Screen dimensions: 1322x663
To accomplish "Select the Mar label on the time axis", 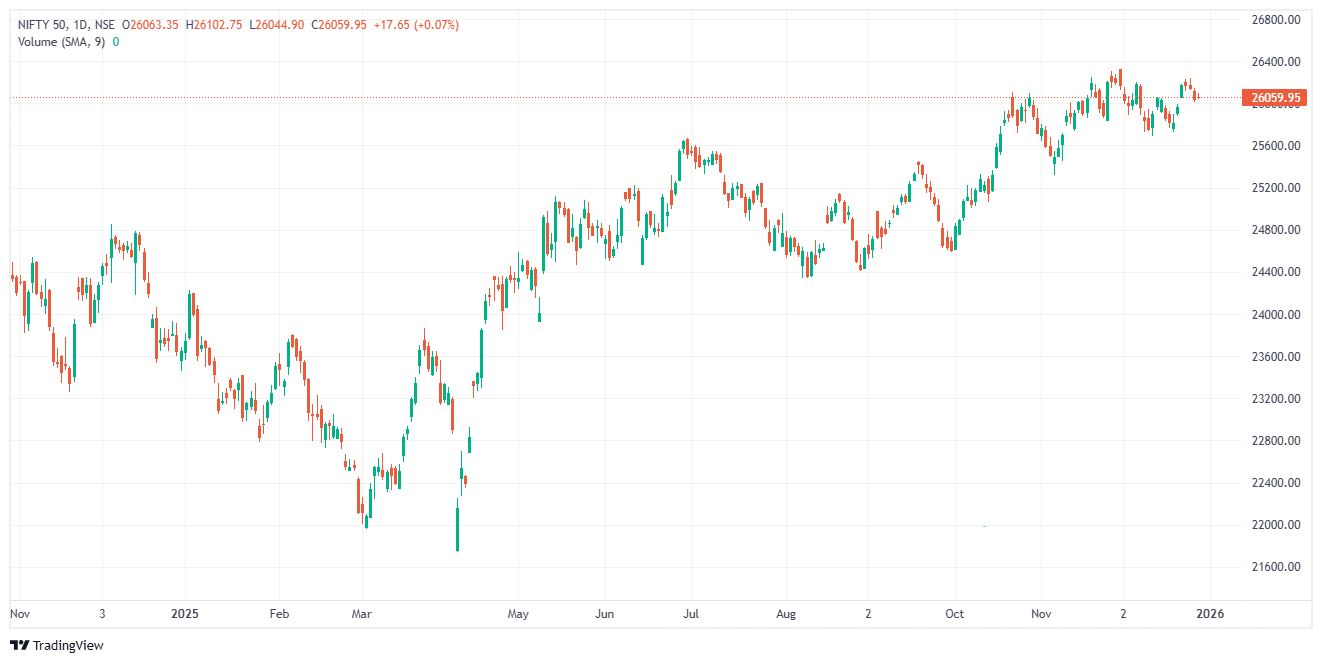I will [x=363, y=613].
